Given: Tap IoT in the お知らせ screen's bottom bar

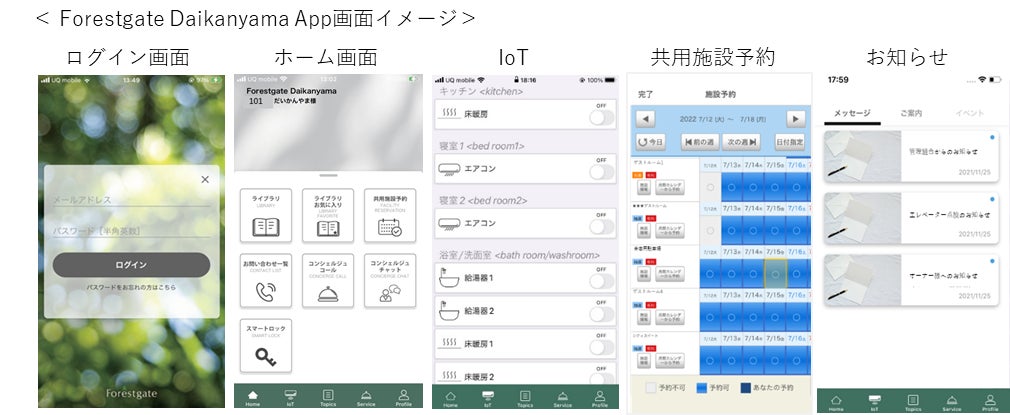Looking at the screenshot, I should click(874, 403).
